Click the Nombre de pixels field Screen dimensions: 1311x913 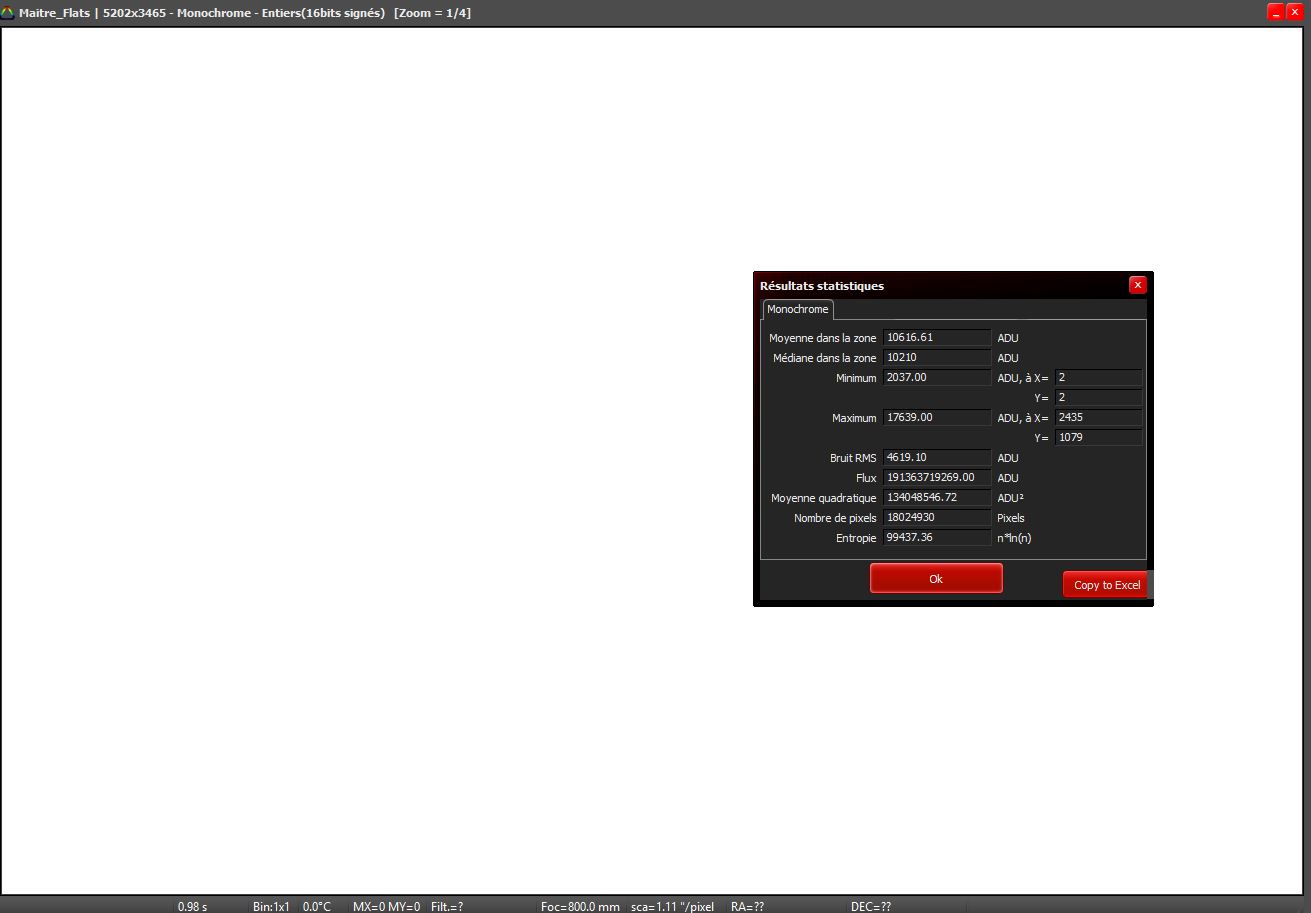(936, 518)
